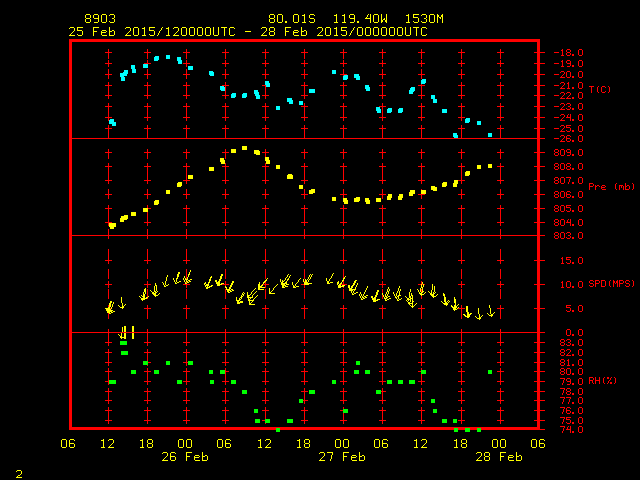Click the RH(%) humidity axis label

coord(602,381)
